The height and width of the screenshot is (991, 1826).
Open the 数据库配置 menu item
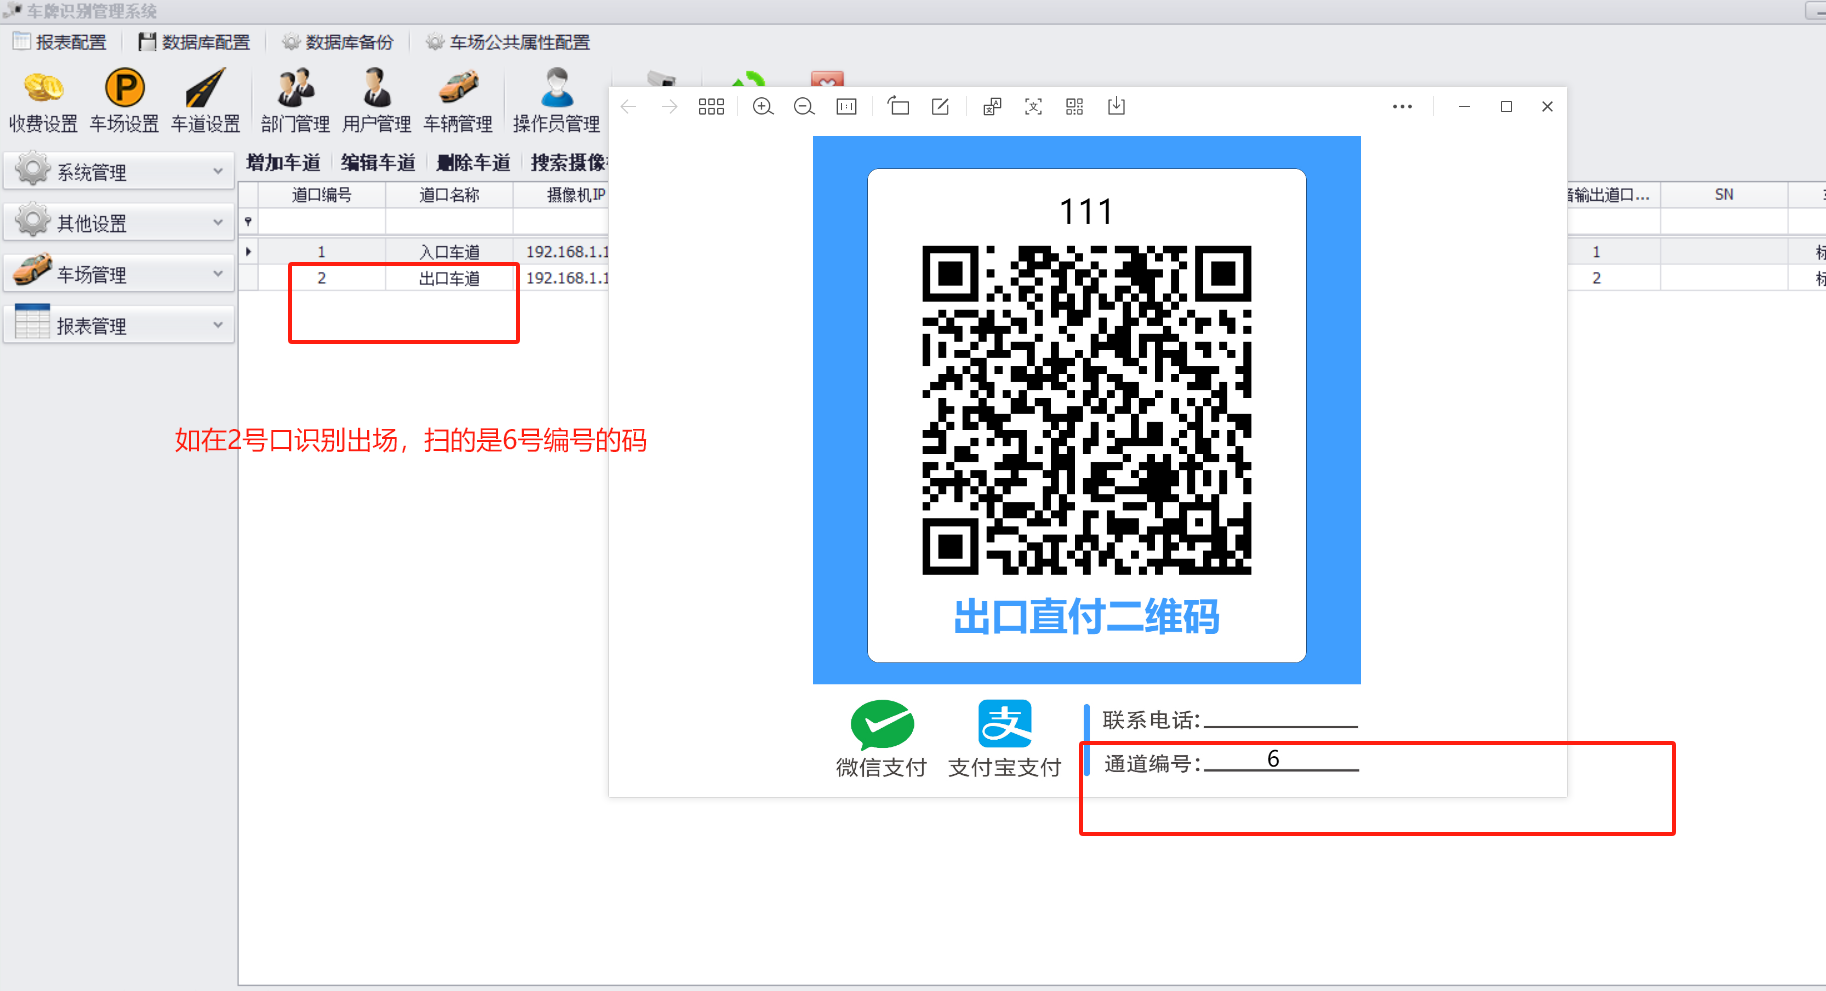[x=195, y=42]
